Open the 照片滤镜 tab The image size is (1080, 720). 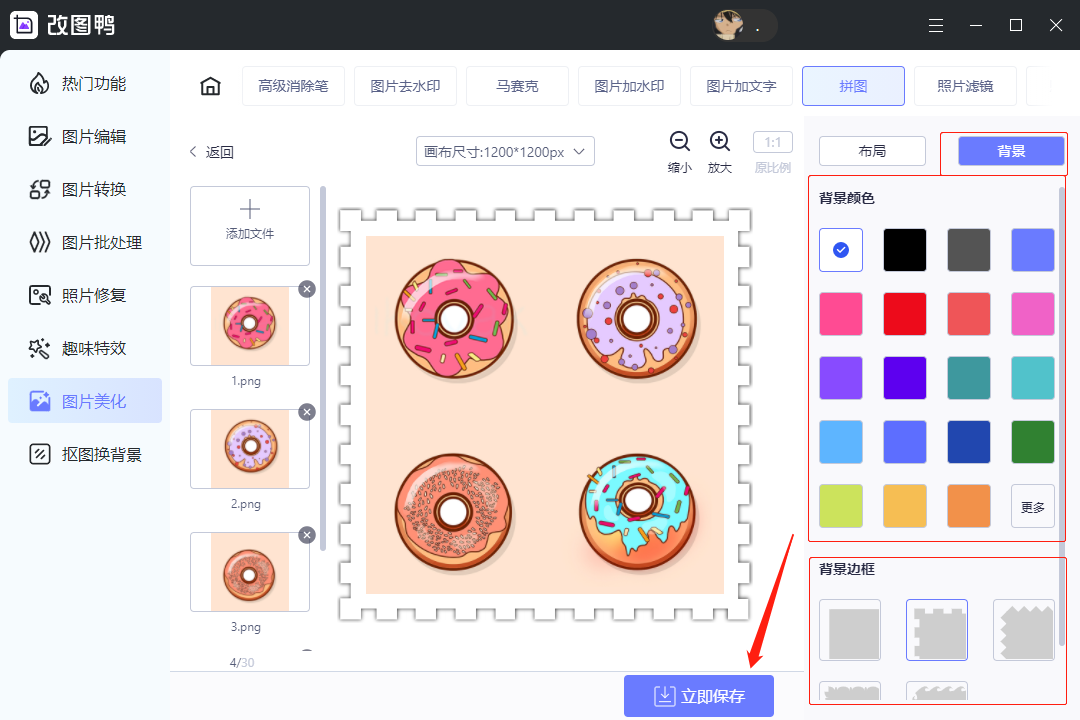[965, 86]
